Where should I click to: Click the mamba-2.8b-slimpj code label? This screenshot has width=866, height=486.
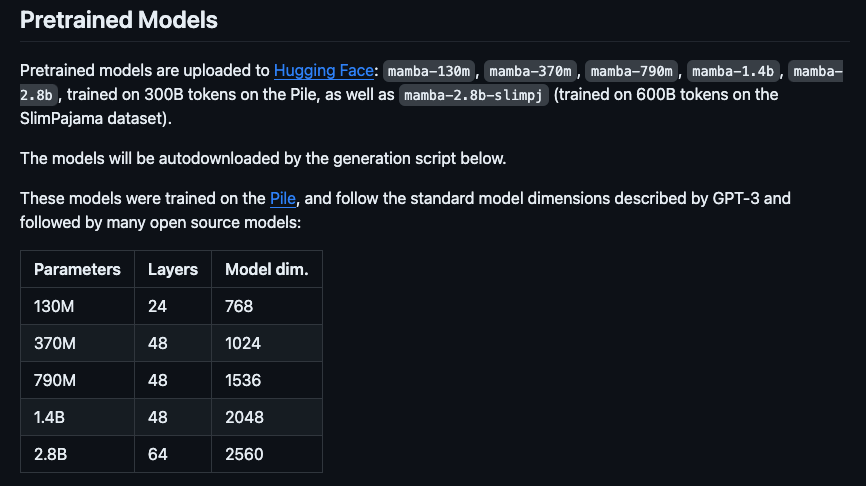click(x=473, y=95)
